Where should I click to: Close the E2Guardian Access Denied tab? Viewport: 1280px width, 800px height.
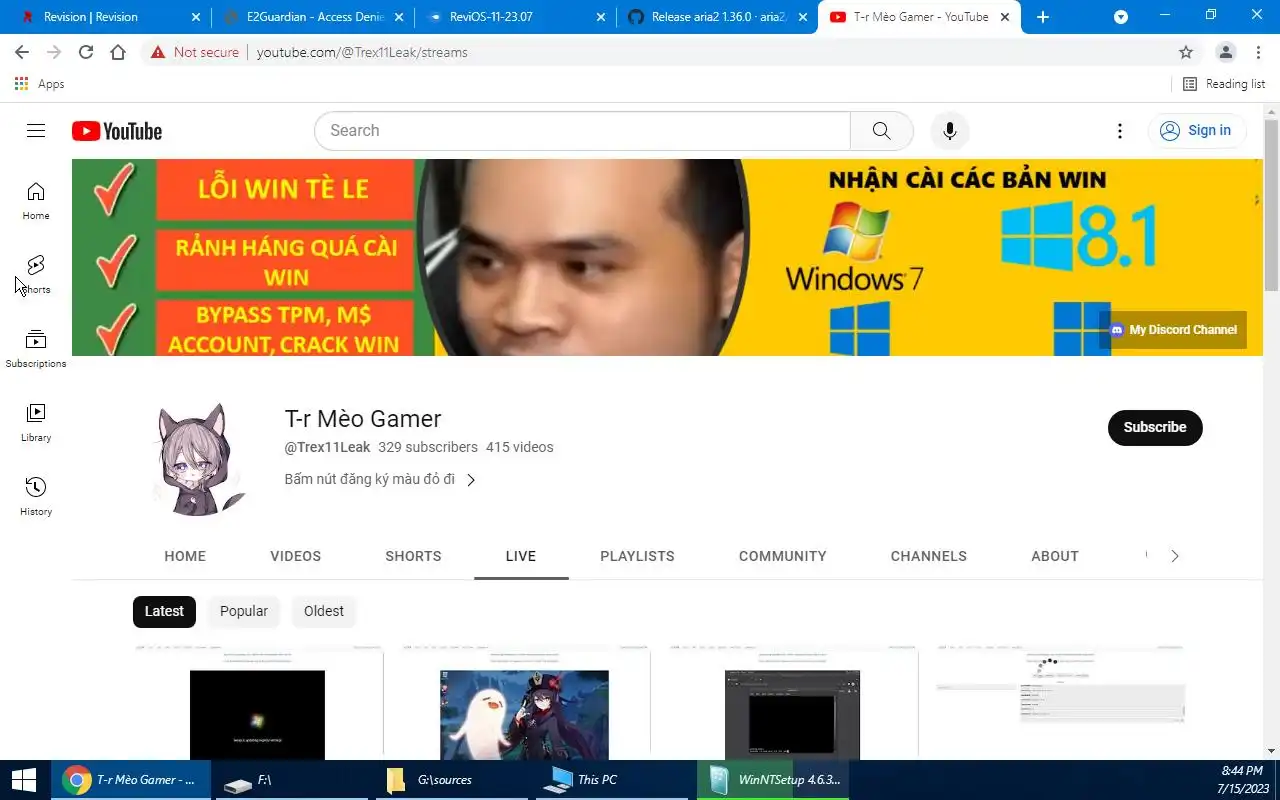click(397, 17)
